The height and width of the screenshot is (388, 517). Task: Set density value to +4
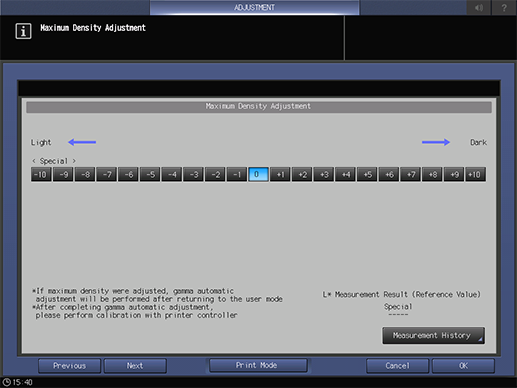(x=345, y=174)
